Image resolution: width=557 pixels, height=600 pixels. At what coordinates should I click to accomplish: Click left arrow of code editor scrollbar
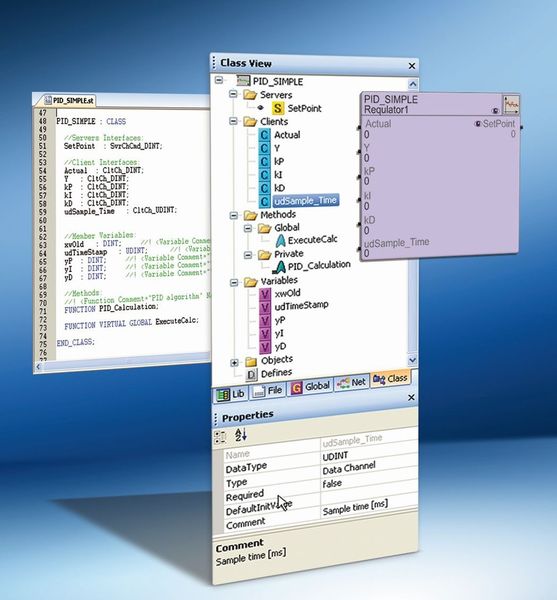click(37, 367)
